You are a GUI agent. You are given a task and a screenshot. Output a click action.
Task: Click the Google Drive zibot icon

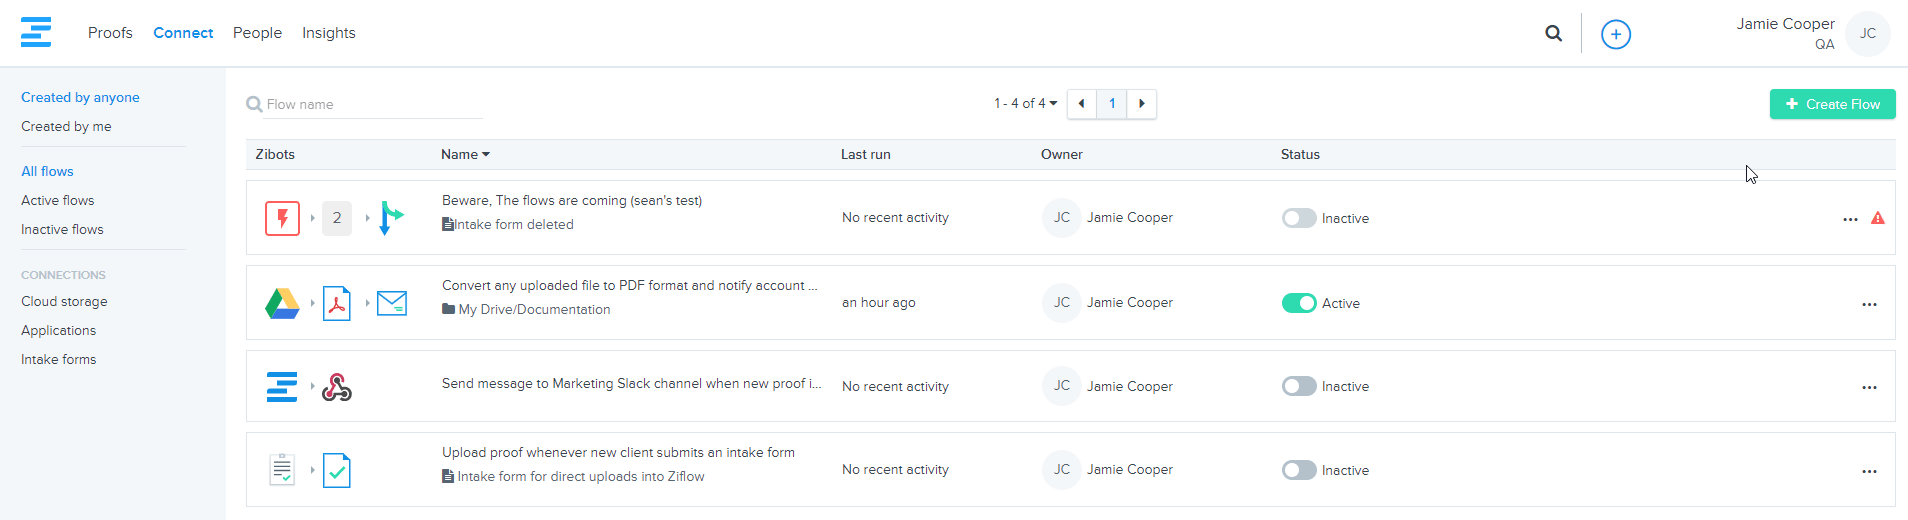(282, 303)
